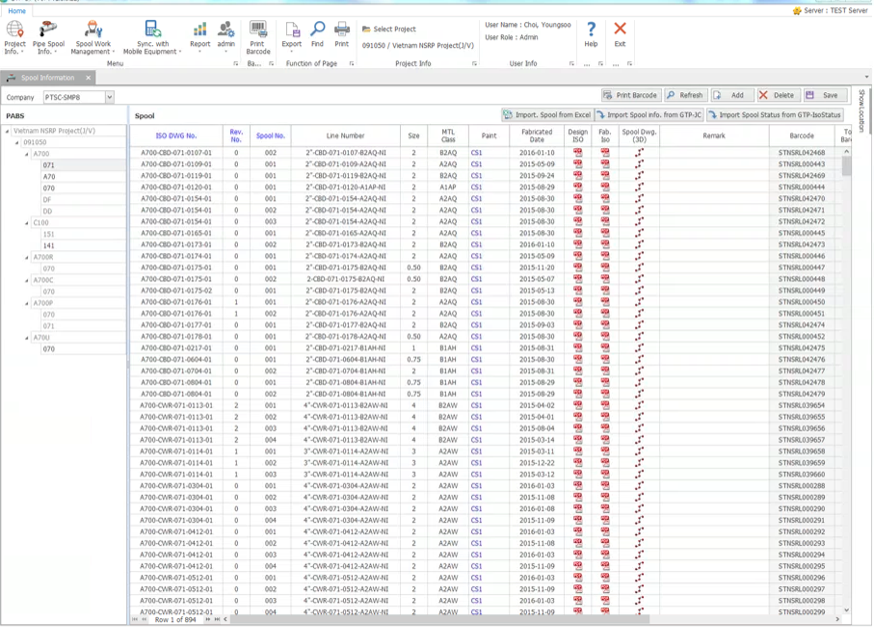This screenshot has height=627, width=874.
Task: Collapse the C100 tree node
Action: pos(28,223)
